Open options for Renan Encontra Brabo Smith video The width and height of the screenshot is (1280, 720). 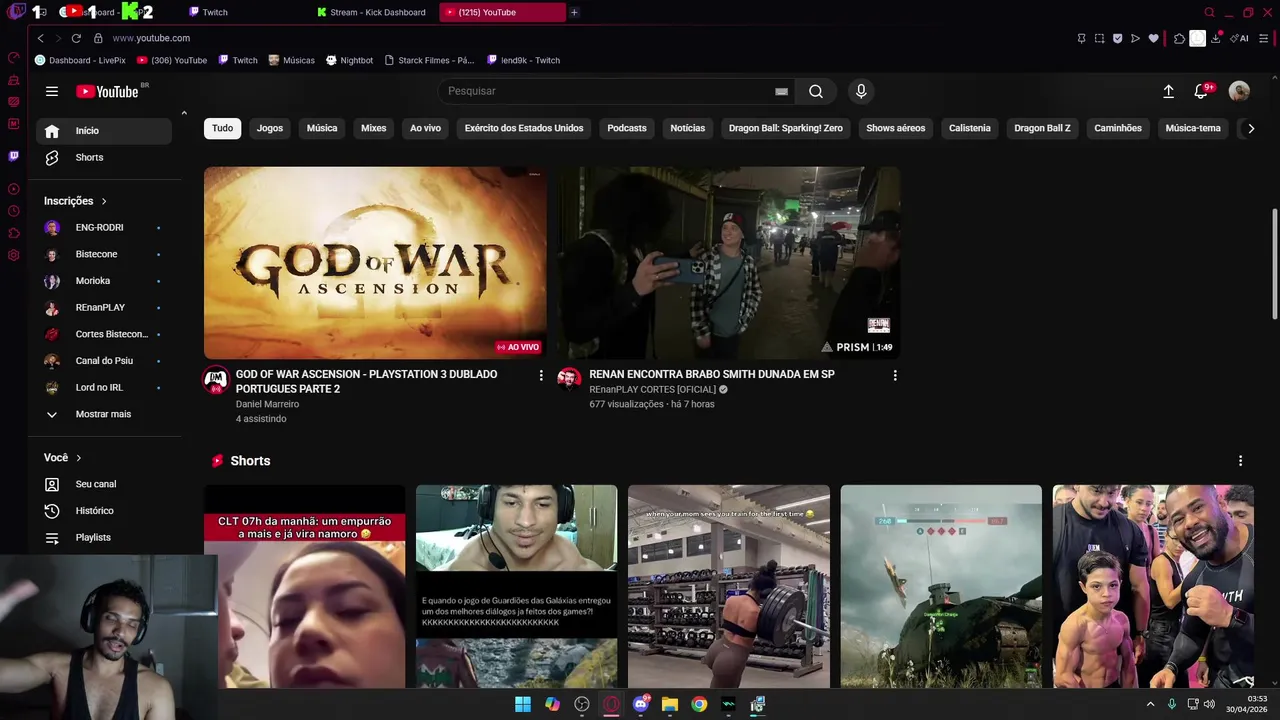895,375
